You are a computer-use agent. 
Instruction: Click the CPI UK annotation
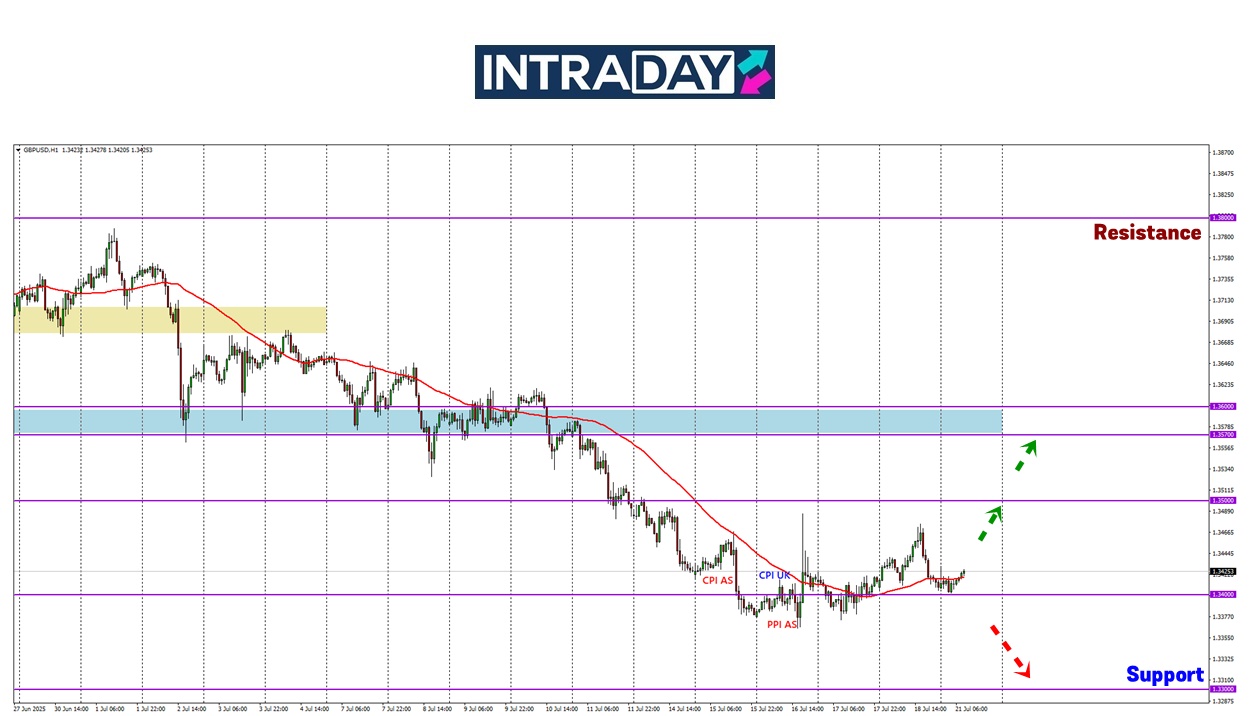point(776,575)
